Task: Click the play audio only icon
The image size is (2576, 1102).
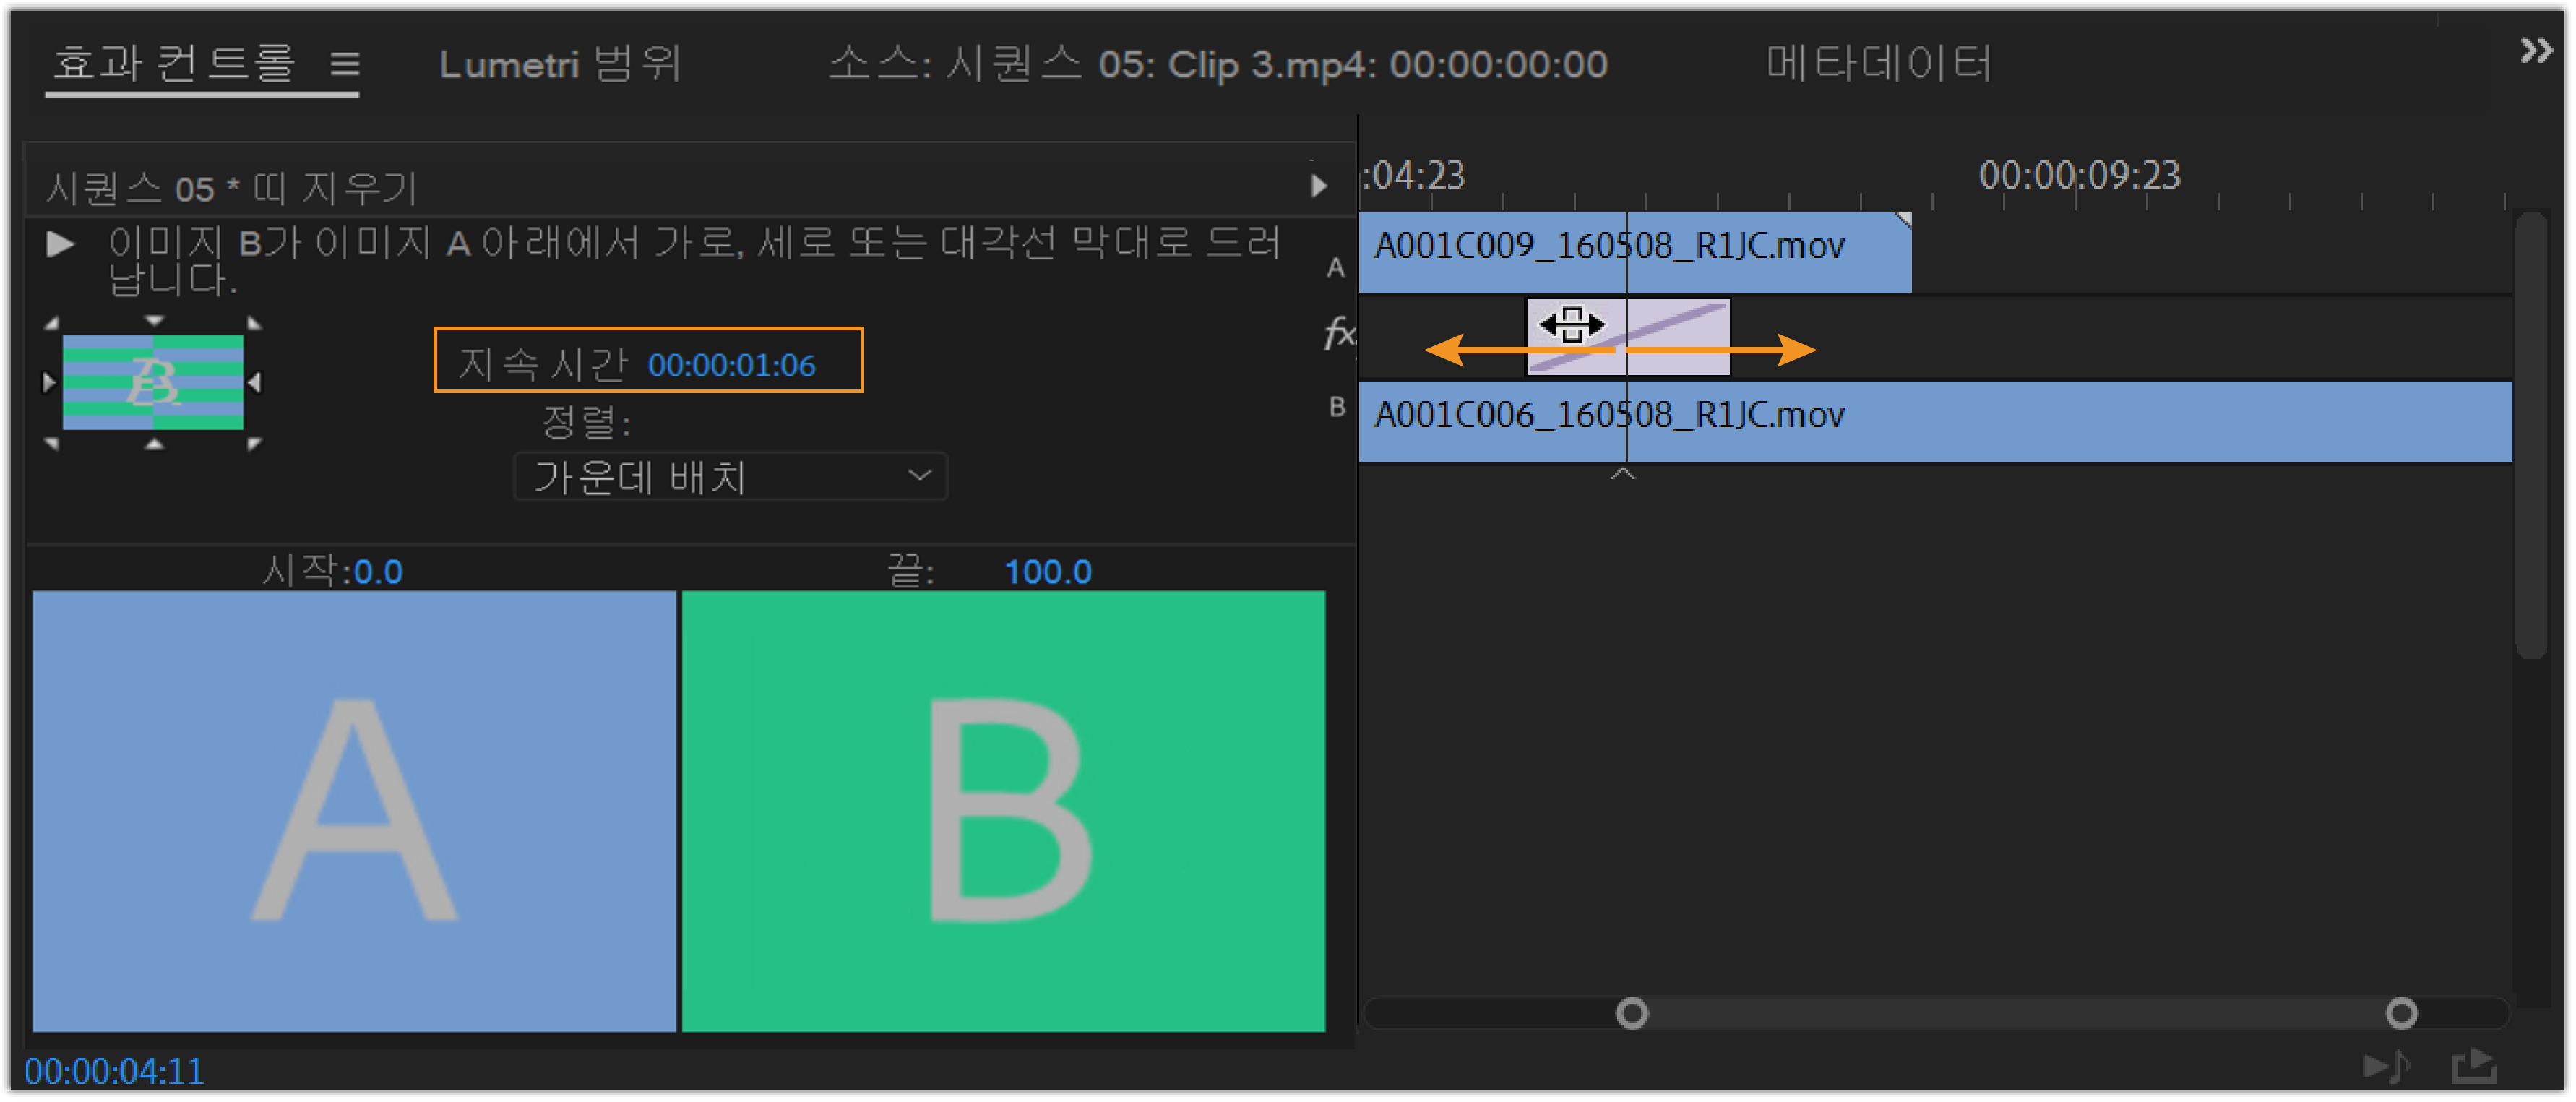Action: [x=2387, y=1067]
